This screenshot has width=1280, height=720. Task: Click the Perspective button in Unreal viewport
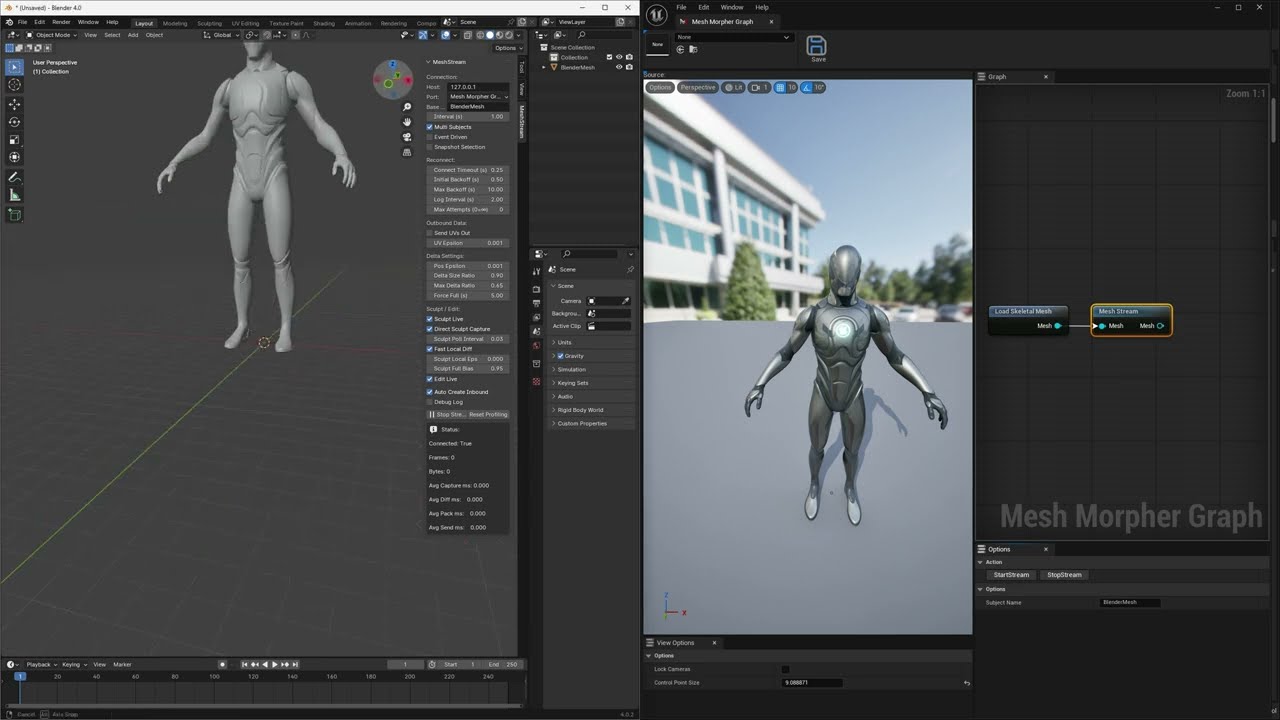(698, 87)
